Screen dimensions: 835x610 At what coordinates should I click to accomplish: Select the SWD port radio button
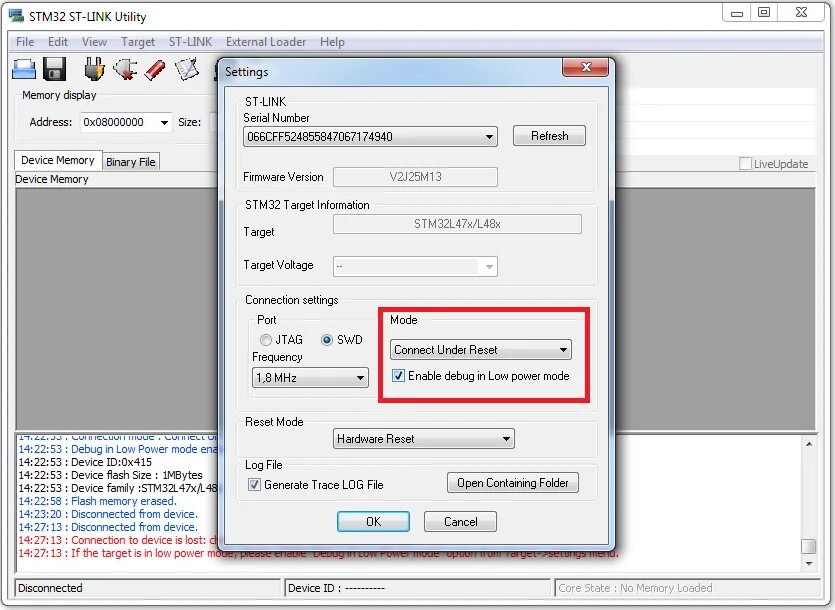(x=327, y=340)
